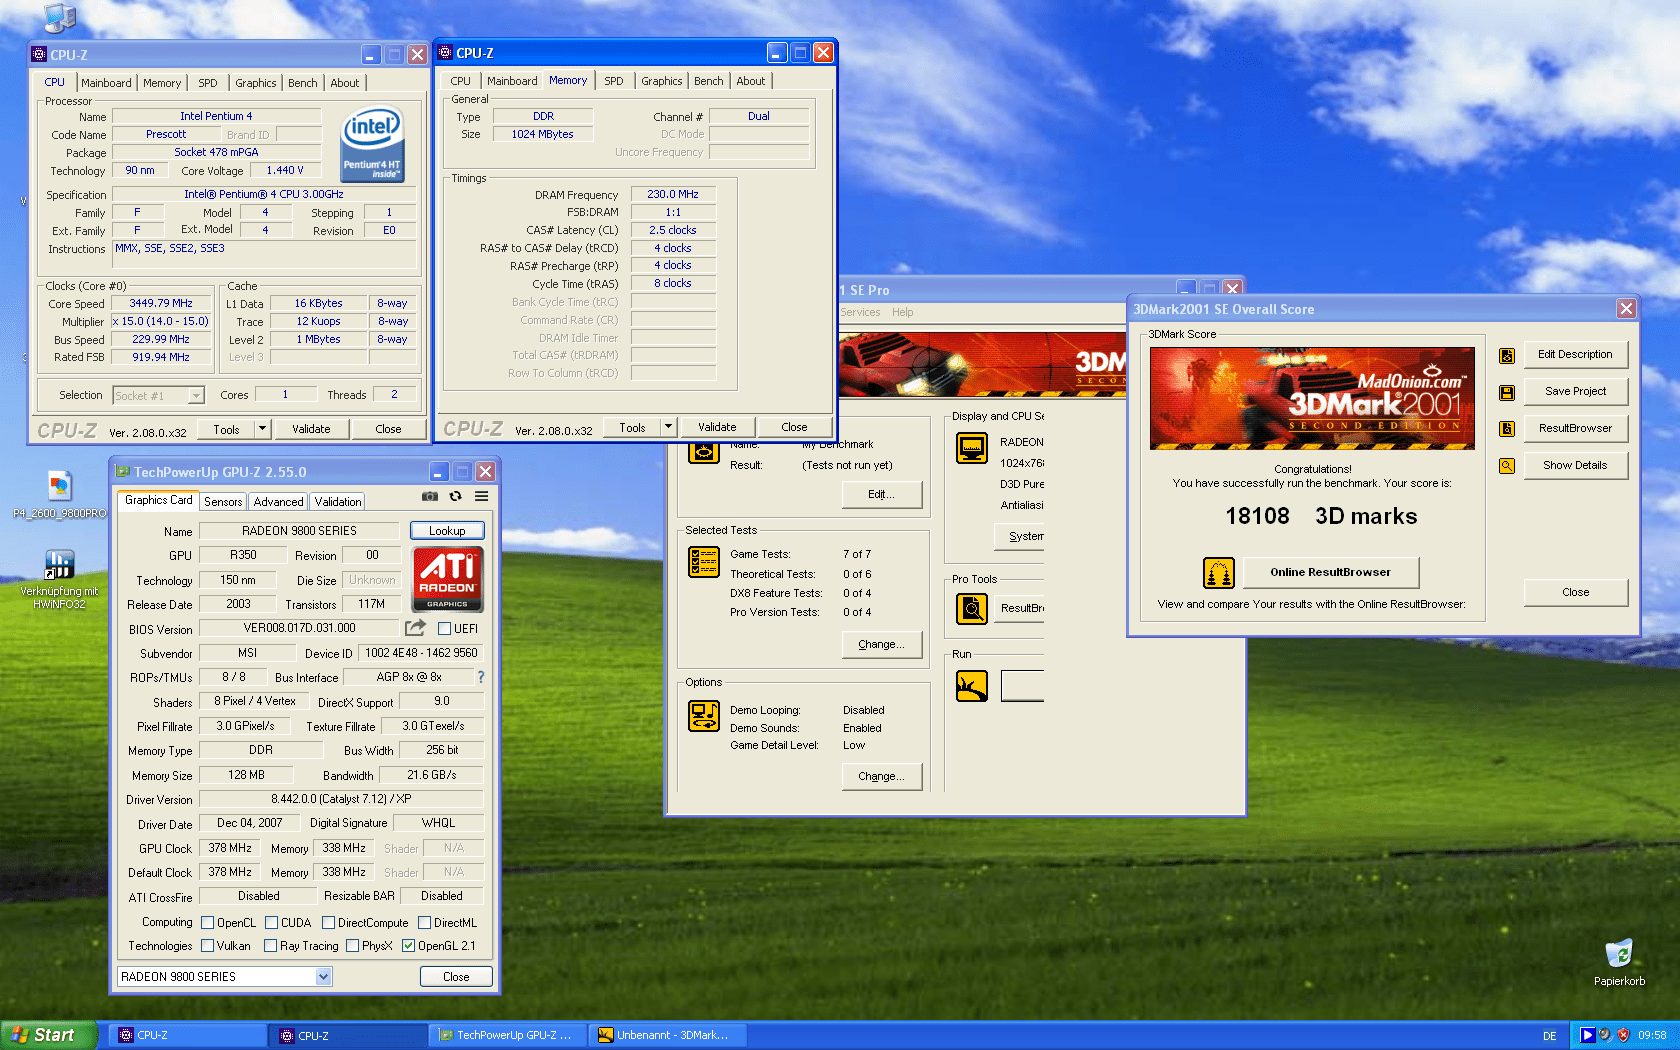Viewport: 1680px width, 1050px height.
Task: Click Online ResultBrowser button
Action: 1330,572
